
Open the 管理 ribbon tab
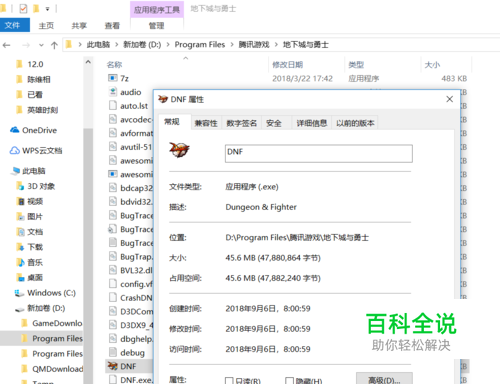click(157, 26)
